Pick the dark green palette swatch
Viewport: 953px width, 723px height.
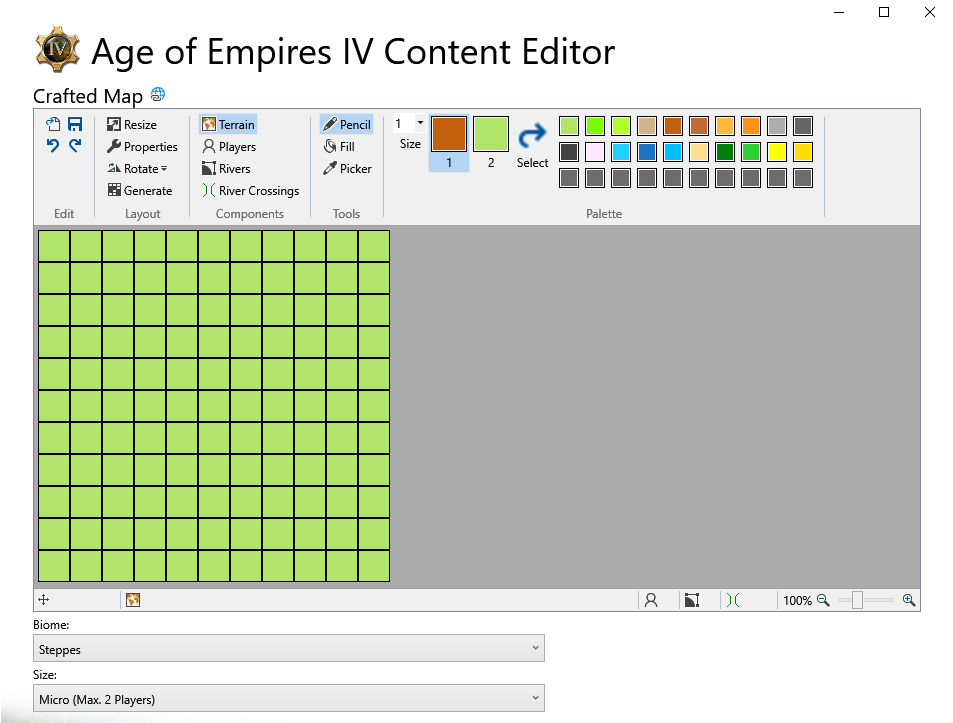724,152
